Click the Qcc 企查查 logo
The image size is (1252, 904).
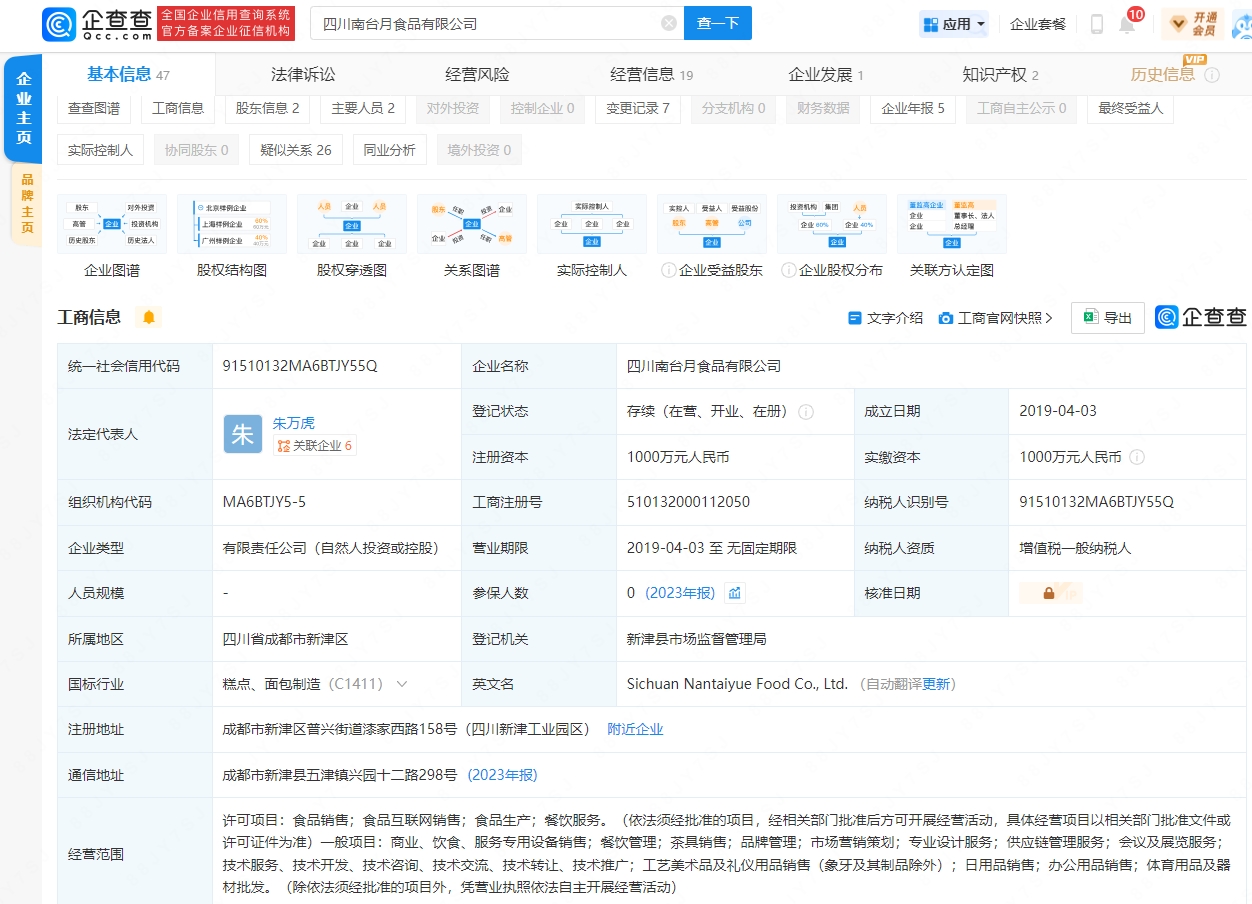pyautogui.click(x=98, y=23)
